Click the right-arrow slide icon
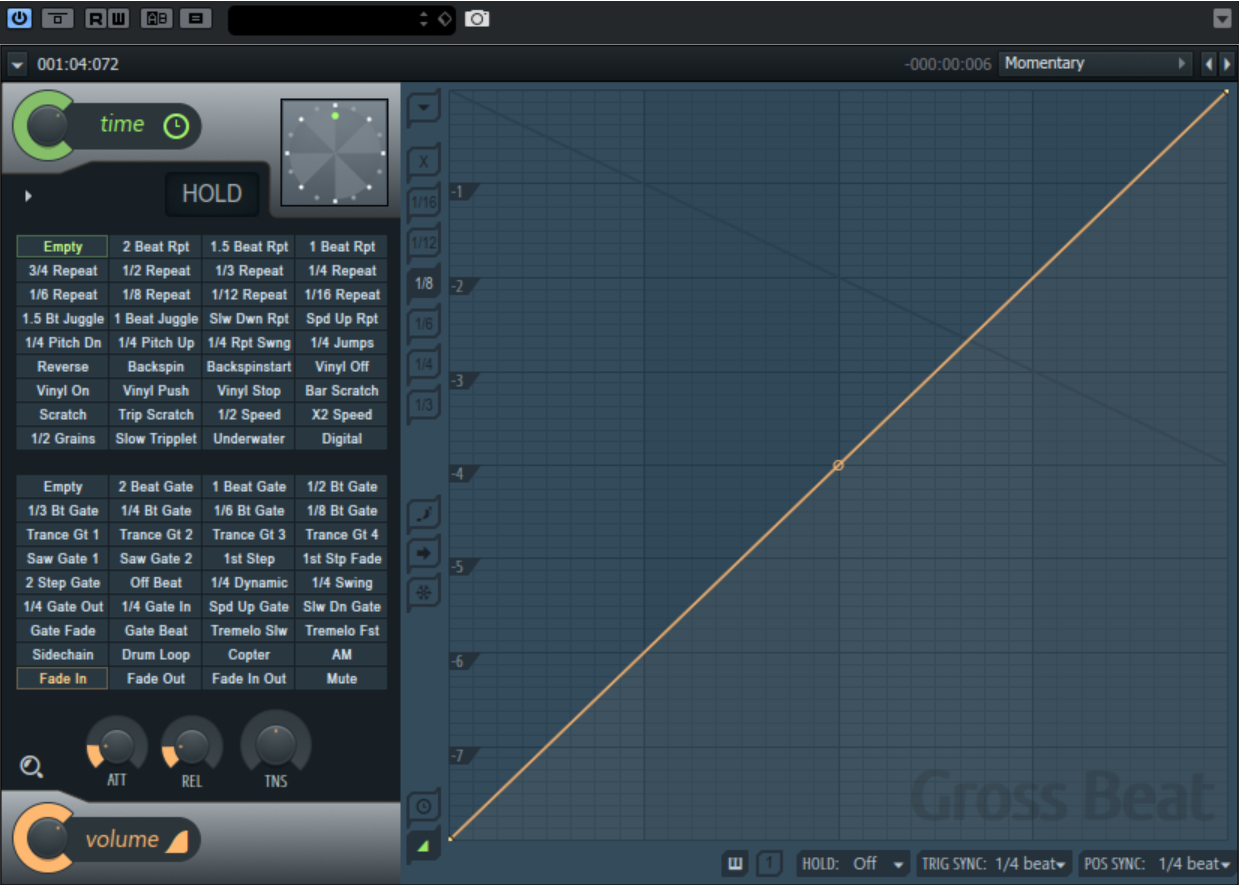1239x885 pixels. pos(424,553)
